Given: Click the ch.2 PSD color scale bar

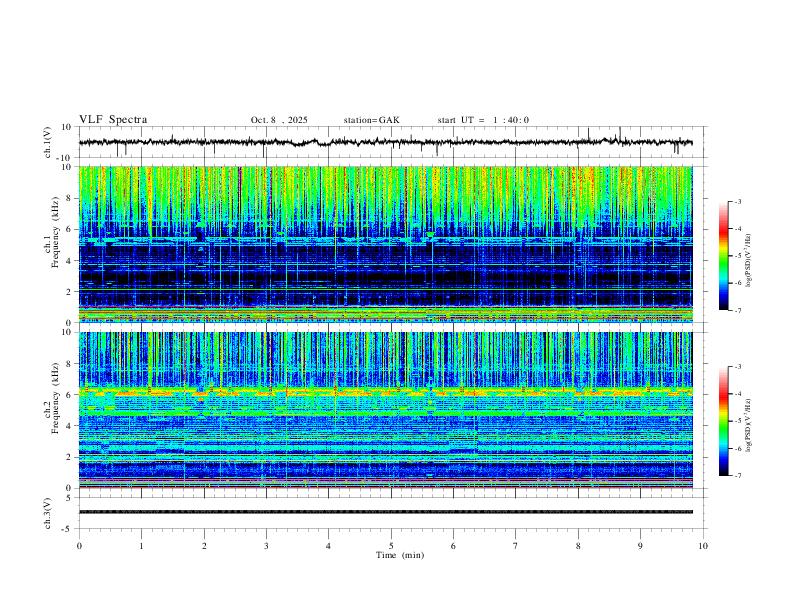Looking at the screenshot, I should [723, 421].
